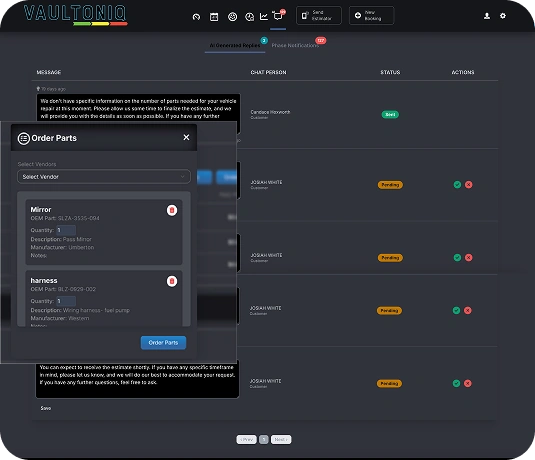
Task: Approve the third JOSIAH WHITE pending reply
Action: click(457, 311)
